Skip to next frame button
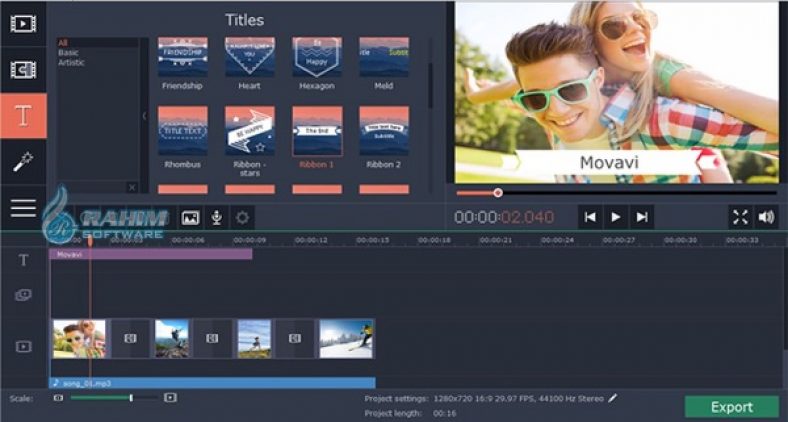The image size is (788, 422). coord(642,217)
